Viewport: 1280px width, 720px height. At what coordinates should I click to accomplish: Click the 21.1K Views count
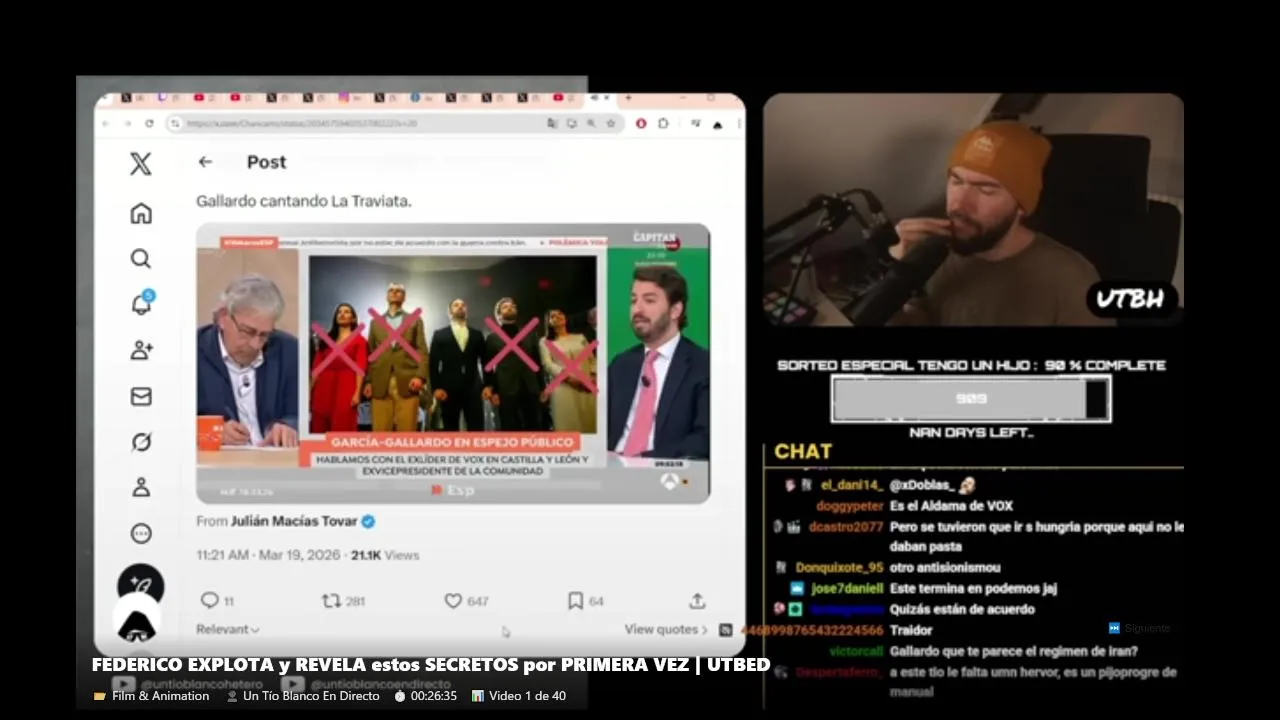[x=385, y=555]
